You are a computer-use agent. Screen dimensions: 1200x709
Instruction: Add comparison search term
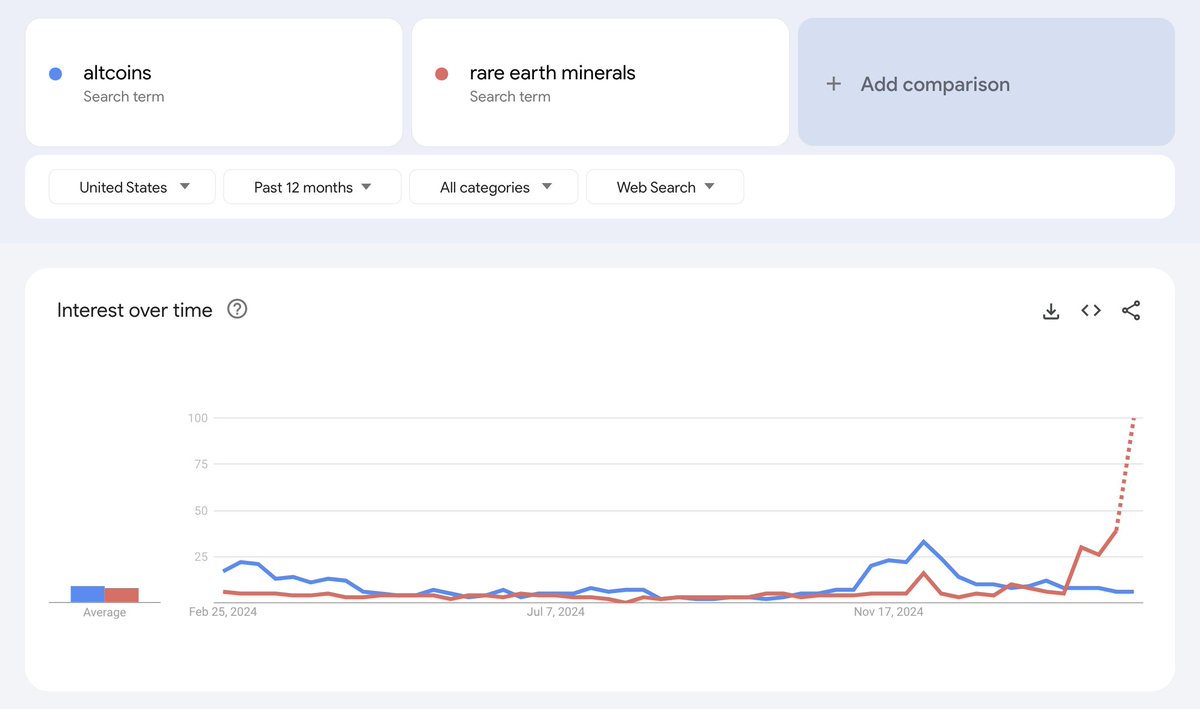tap(986, 82)
